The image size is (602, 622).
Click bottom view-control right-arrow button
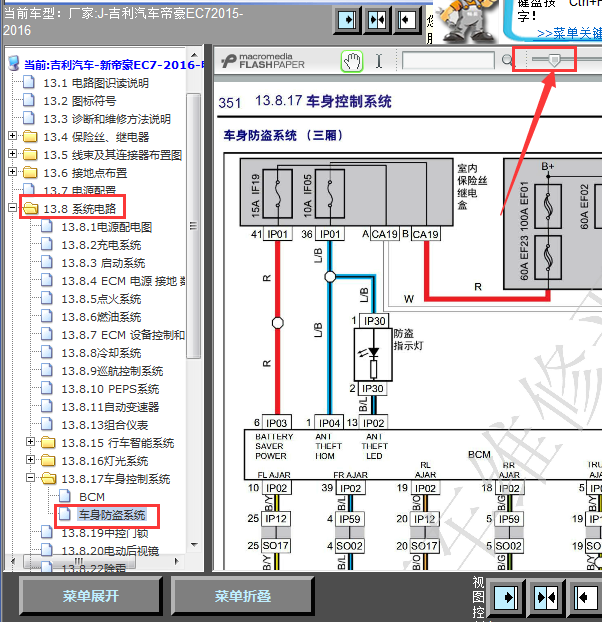click(506, 597)
